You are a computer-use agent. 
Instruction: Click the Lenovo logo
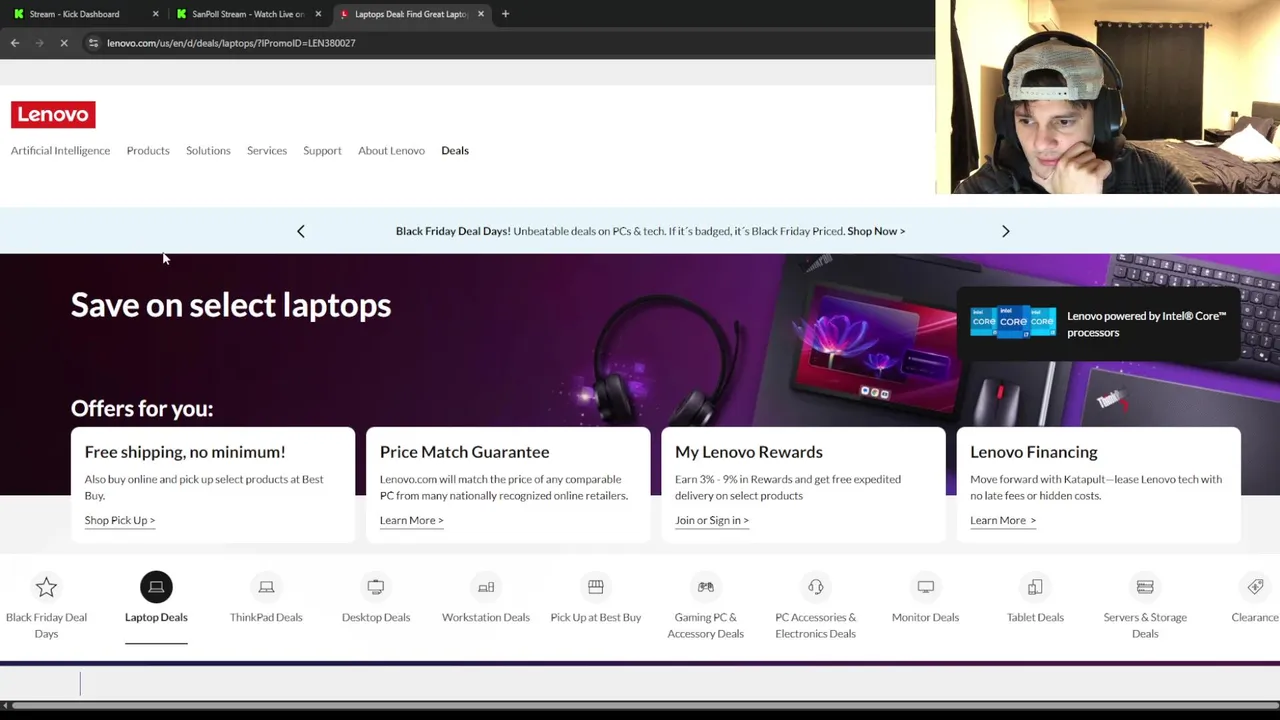53,115
